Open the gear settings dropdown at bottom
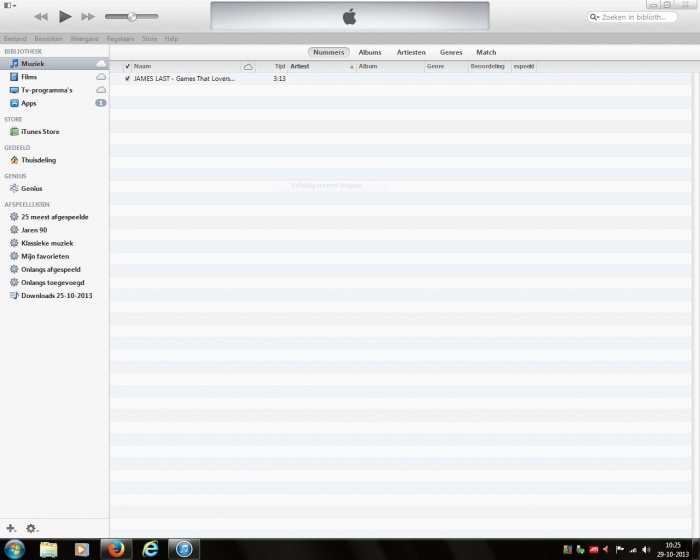This screenshot has width=700, height=560. coord(32,528)
